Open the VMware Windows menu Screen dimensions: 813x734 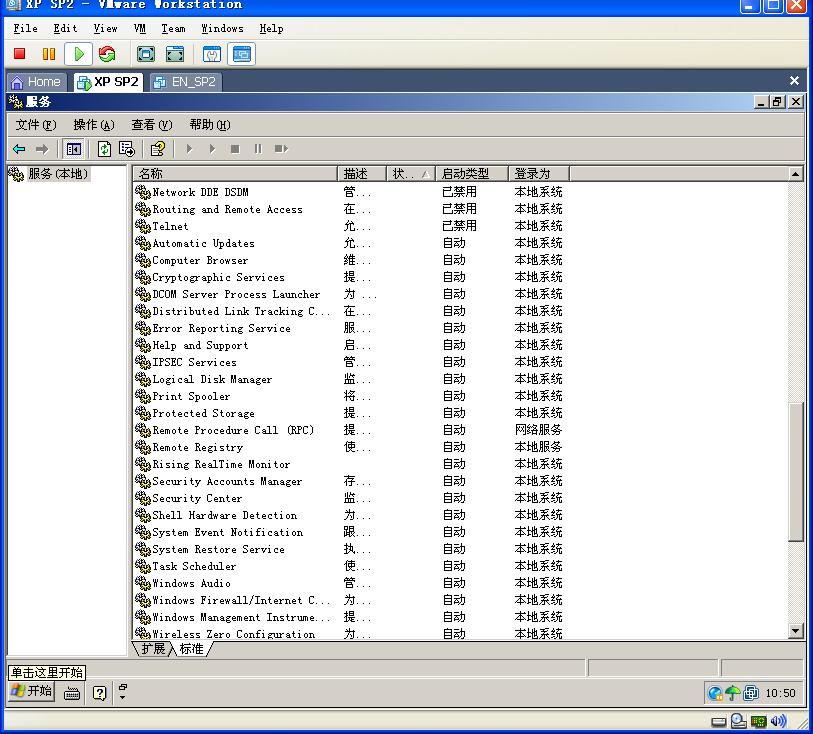click(222, 29)
